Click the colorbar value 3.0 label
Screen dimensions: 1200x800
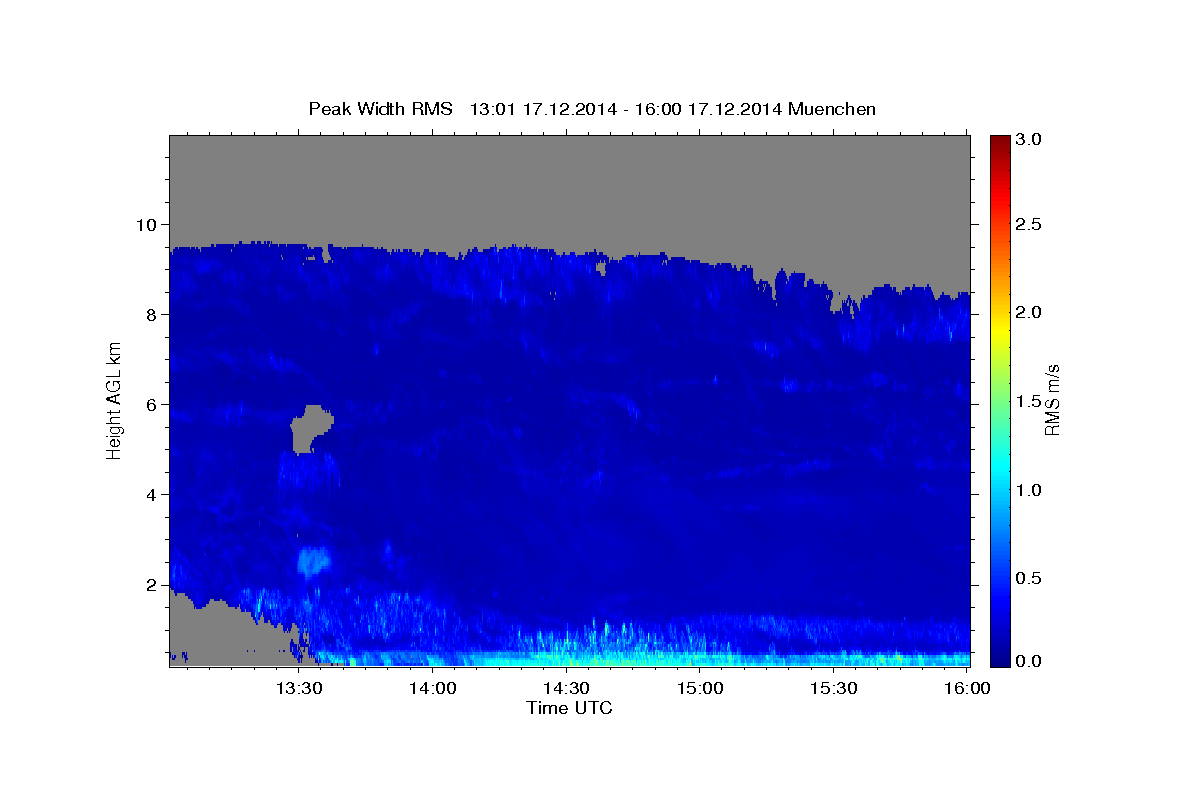(x=1028, y=139)
